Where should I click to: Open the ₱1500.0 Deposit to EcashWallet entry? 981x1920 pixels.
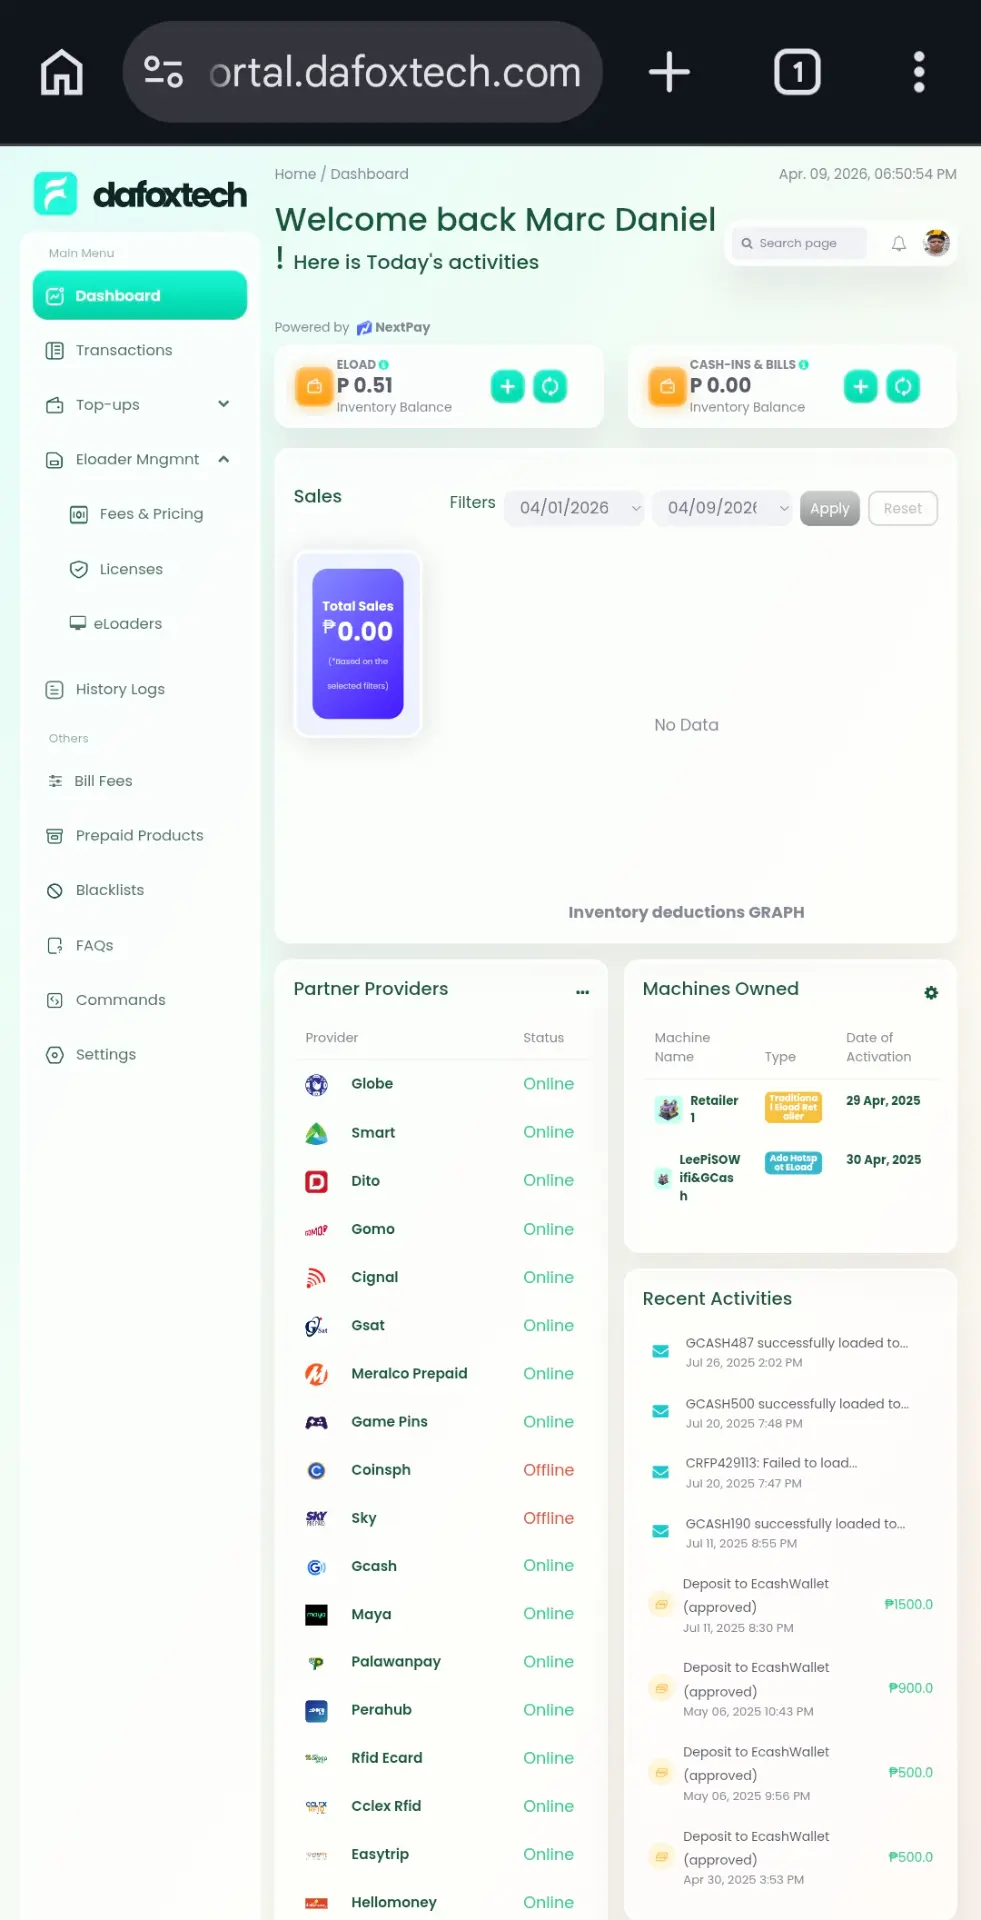pos(790,1605)
